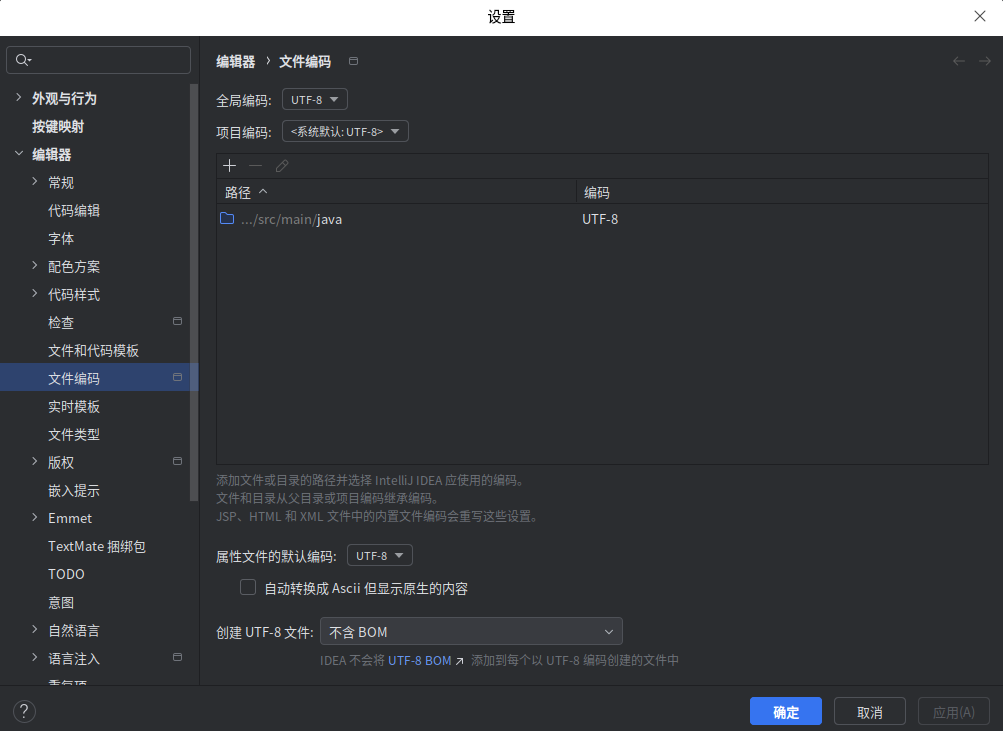
Task: Sort by 路径 column header
Action: 396,193
